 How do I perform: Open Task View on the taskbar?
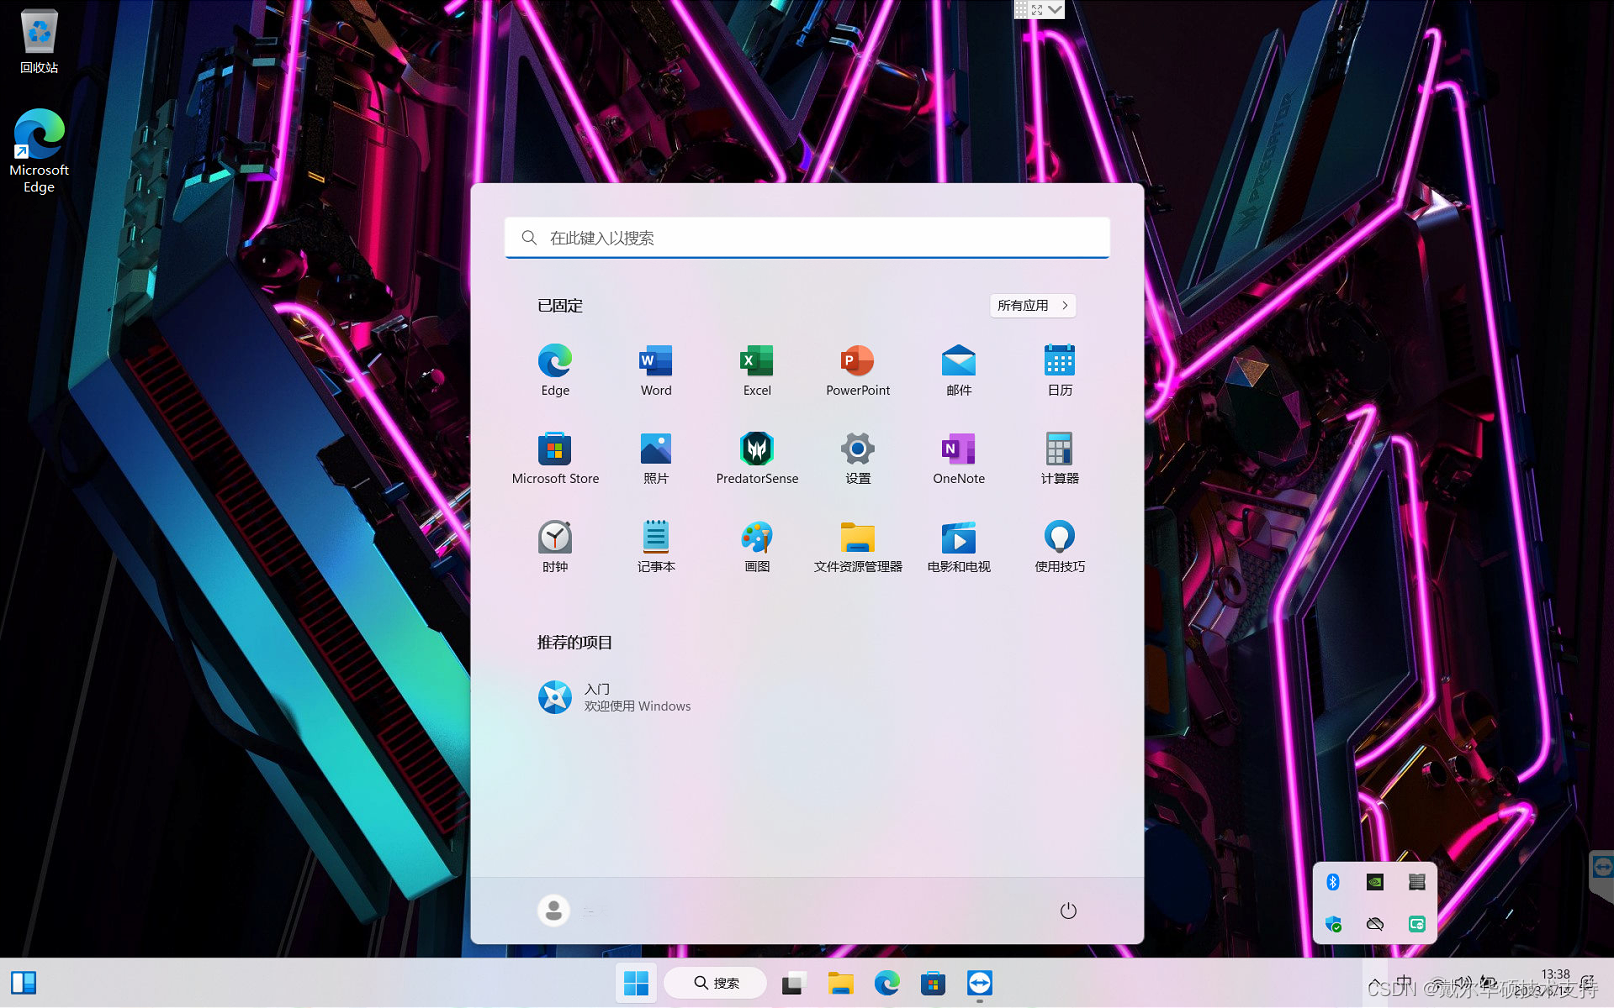(x=793, y=983)
